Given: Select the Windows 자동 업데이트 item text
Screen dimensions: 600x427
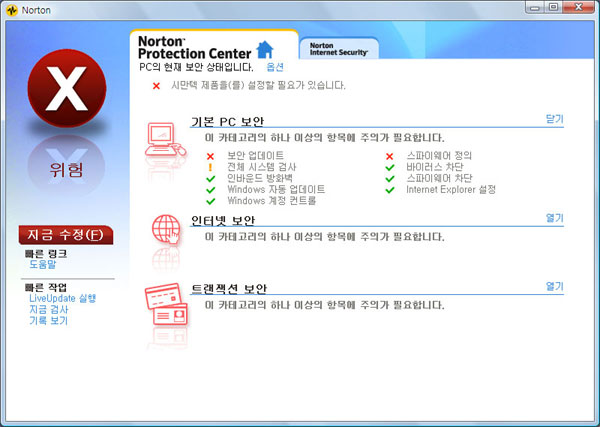Looking at the screenshot, I should [x=276, y=189].
